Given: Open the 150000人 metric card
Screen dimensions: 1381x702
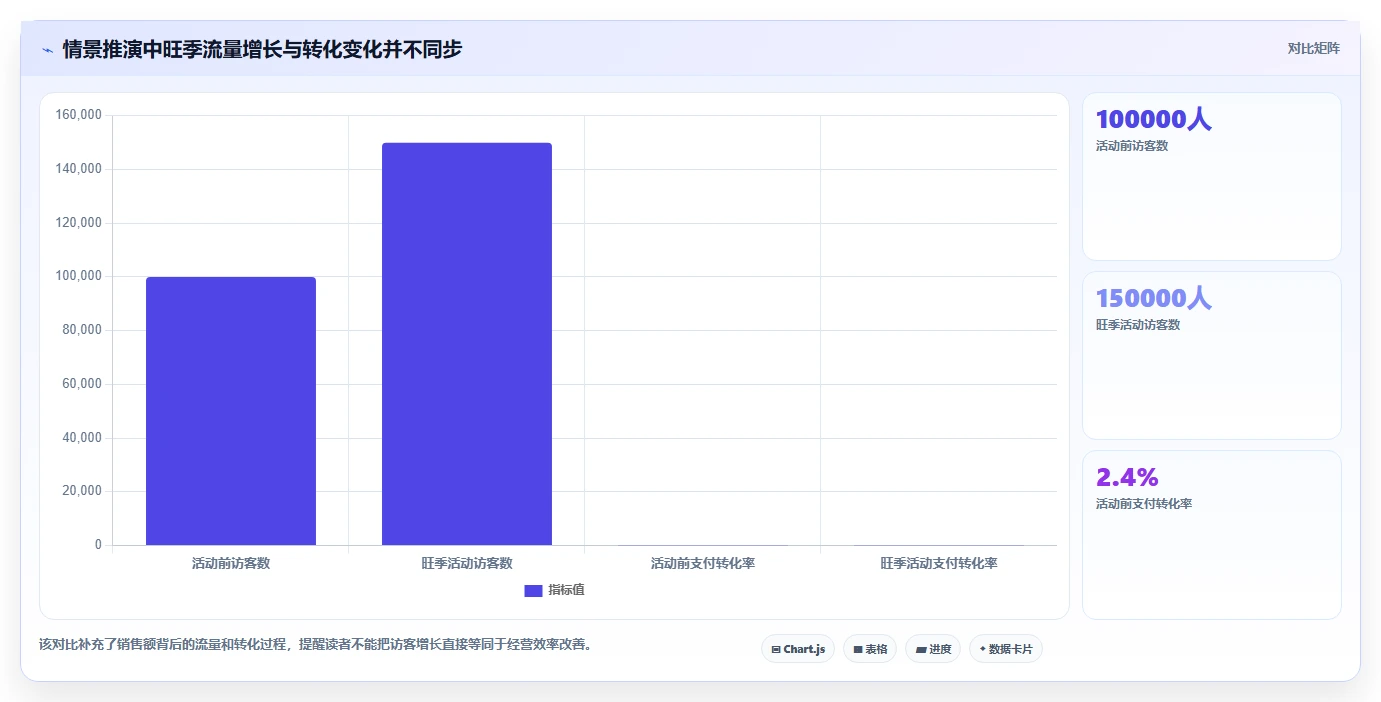Looking at the screenshot, I should point(1212,355).
